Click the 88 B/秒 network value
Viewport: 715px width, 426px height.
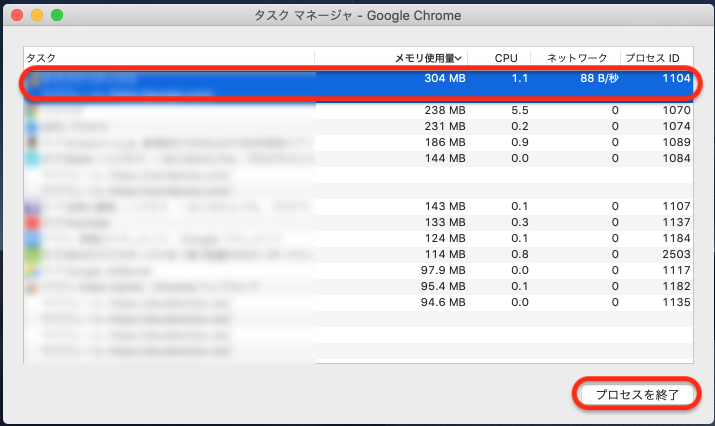[x=599, y=78]
